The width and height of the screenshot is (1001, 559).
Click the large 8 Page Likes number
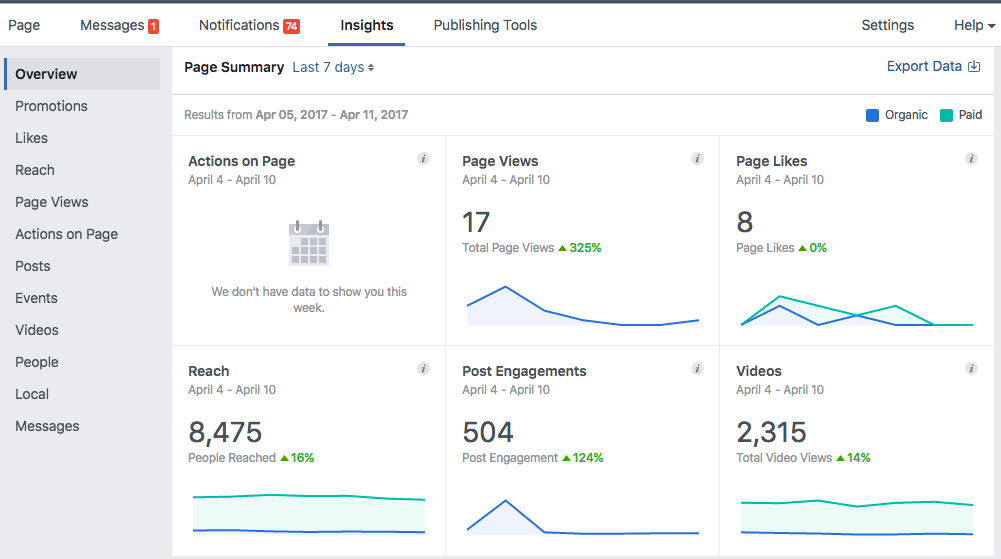[x=744, y=222]
